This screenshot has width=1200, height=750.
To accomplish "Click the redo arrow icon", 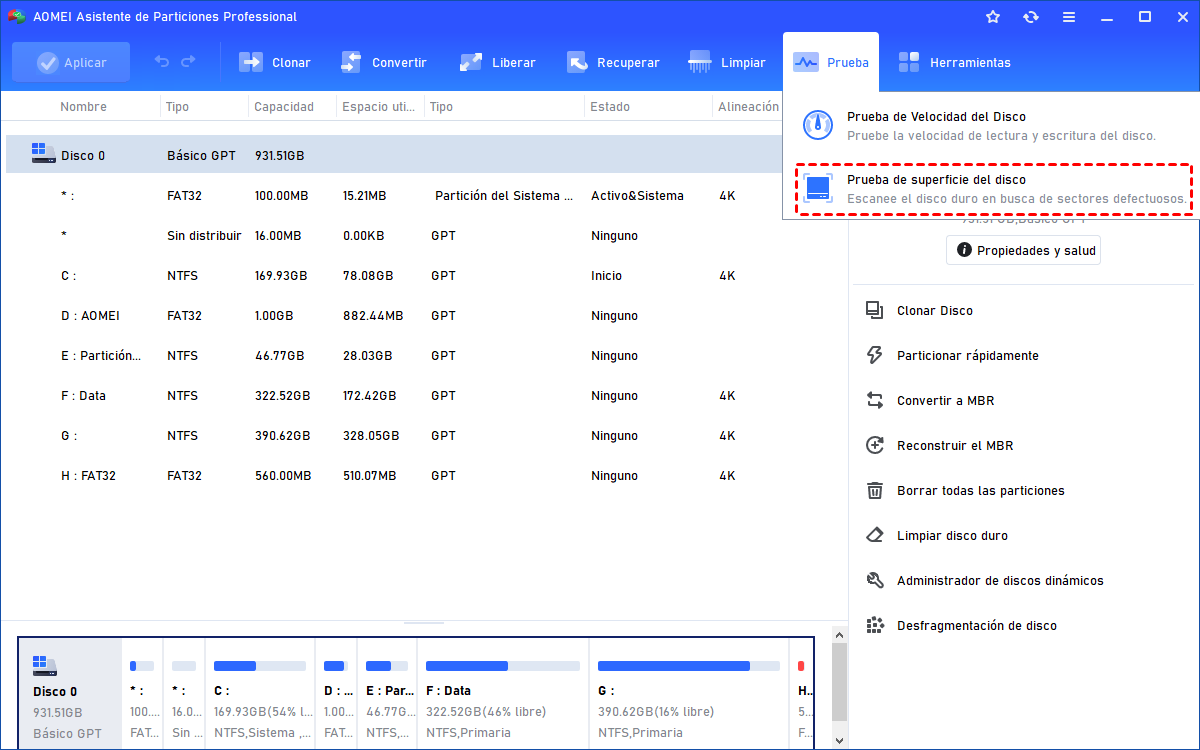I will 188,62.
